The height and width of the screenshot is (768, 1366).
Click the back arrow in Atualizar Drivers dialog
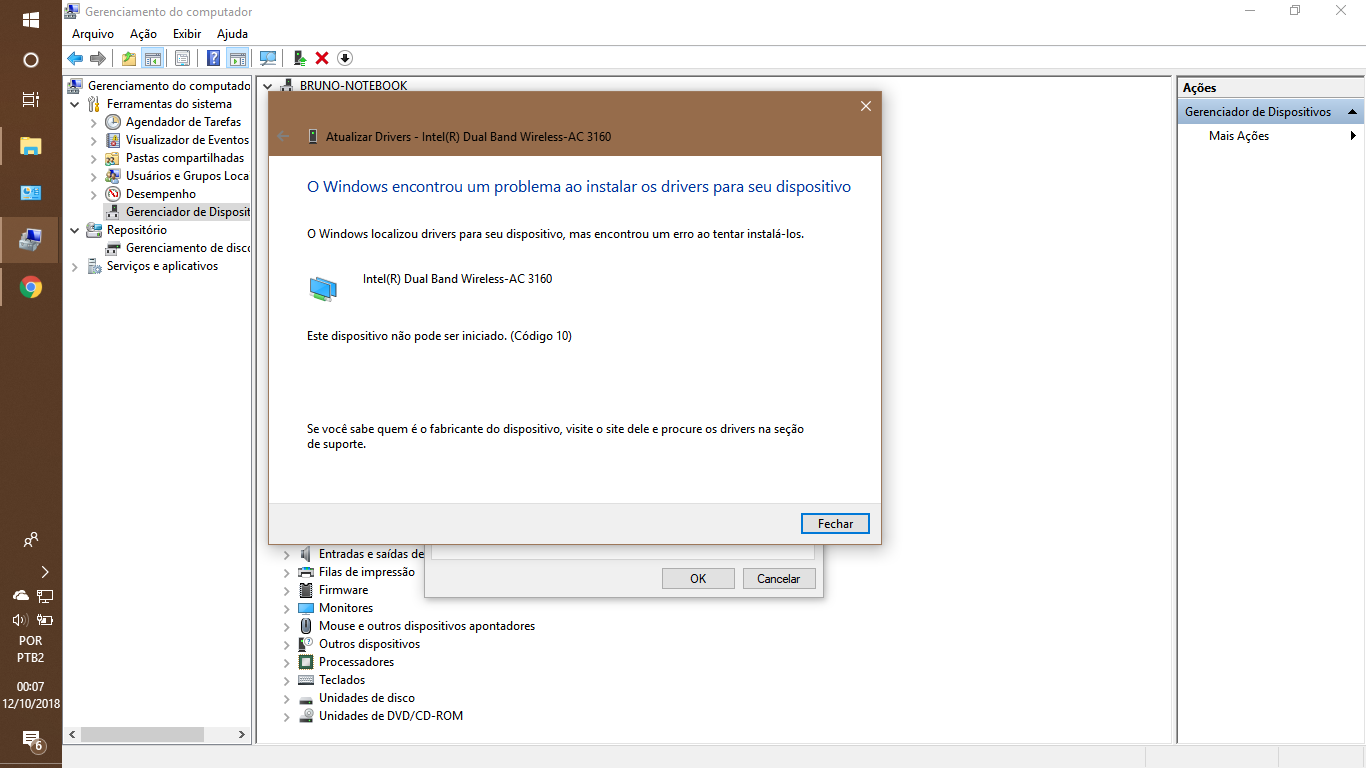pyautogui.click(x=283, y=136)
